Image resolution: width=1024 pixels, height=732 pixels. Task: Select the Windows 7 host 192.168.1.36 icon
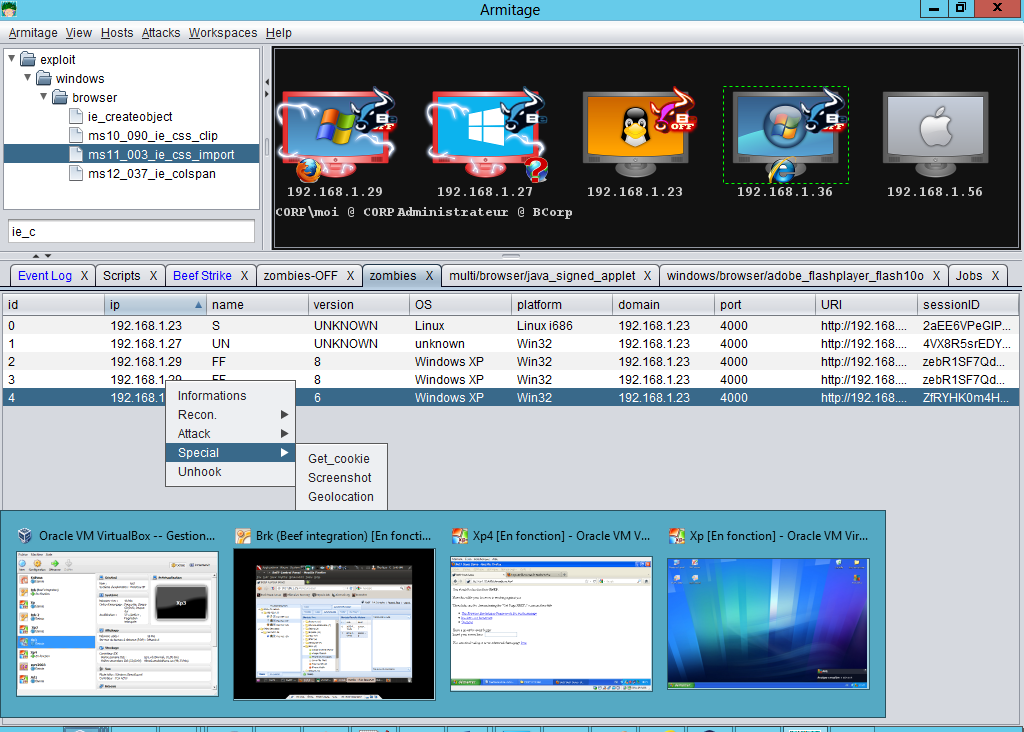tap(785, 135)
